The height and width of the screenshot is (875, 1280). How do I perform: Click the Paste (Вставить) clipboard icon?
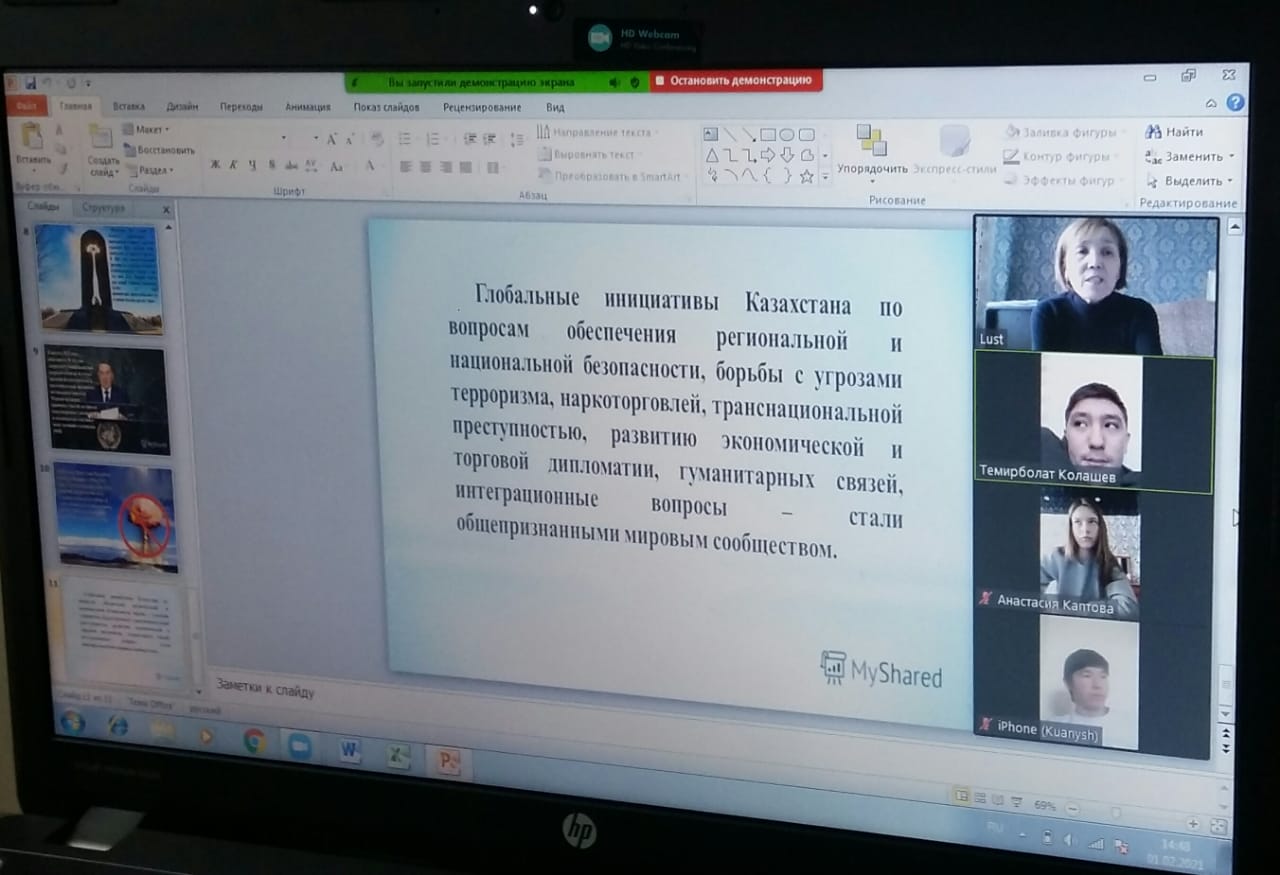[x=32, y=137]
